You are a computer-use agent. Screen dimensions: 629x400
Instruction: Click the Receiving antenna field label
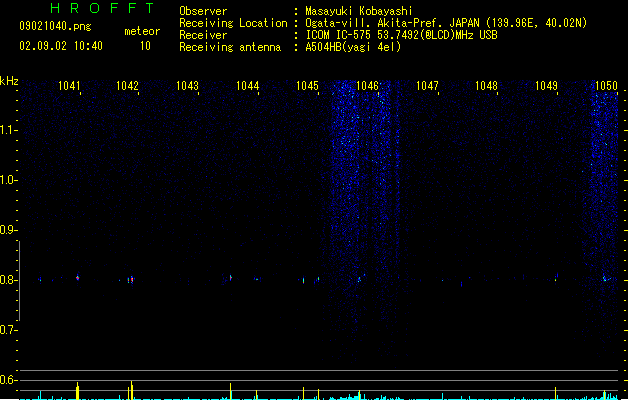[230, 47]
